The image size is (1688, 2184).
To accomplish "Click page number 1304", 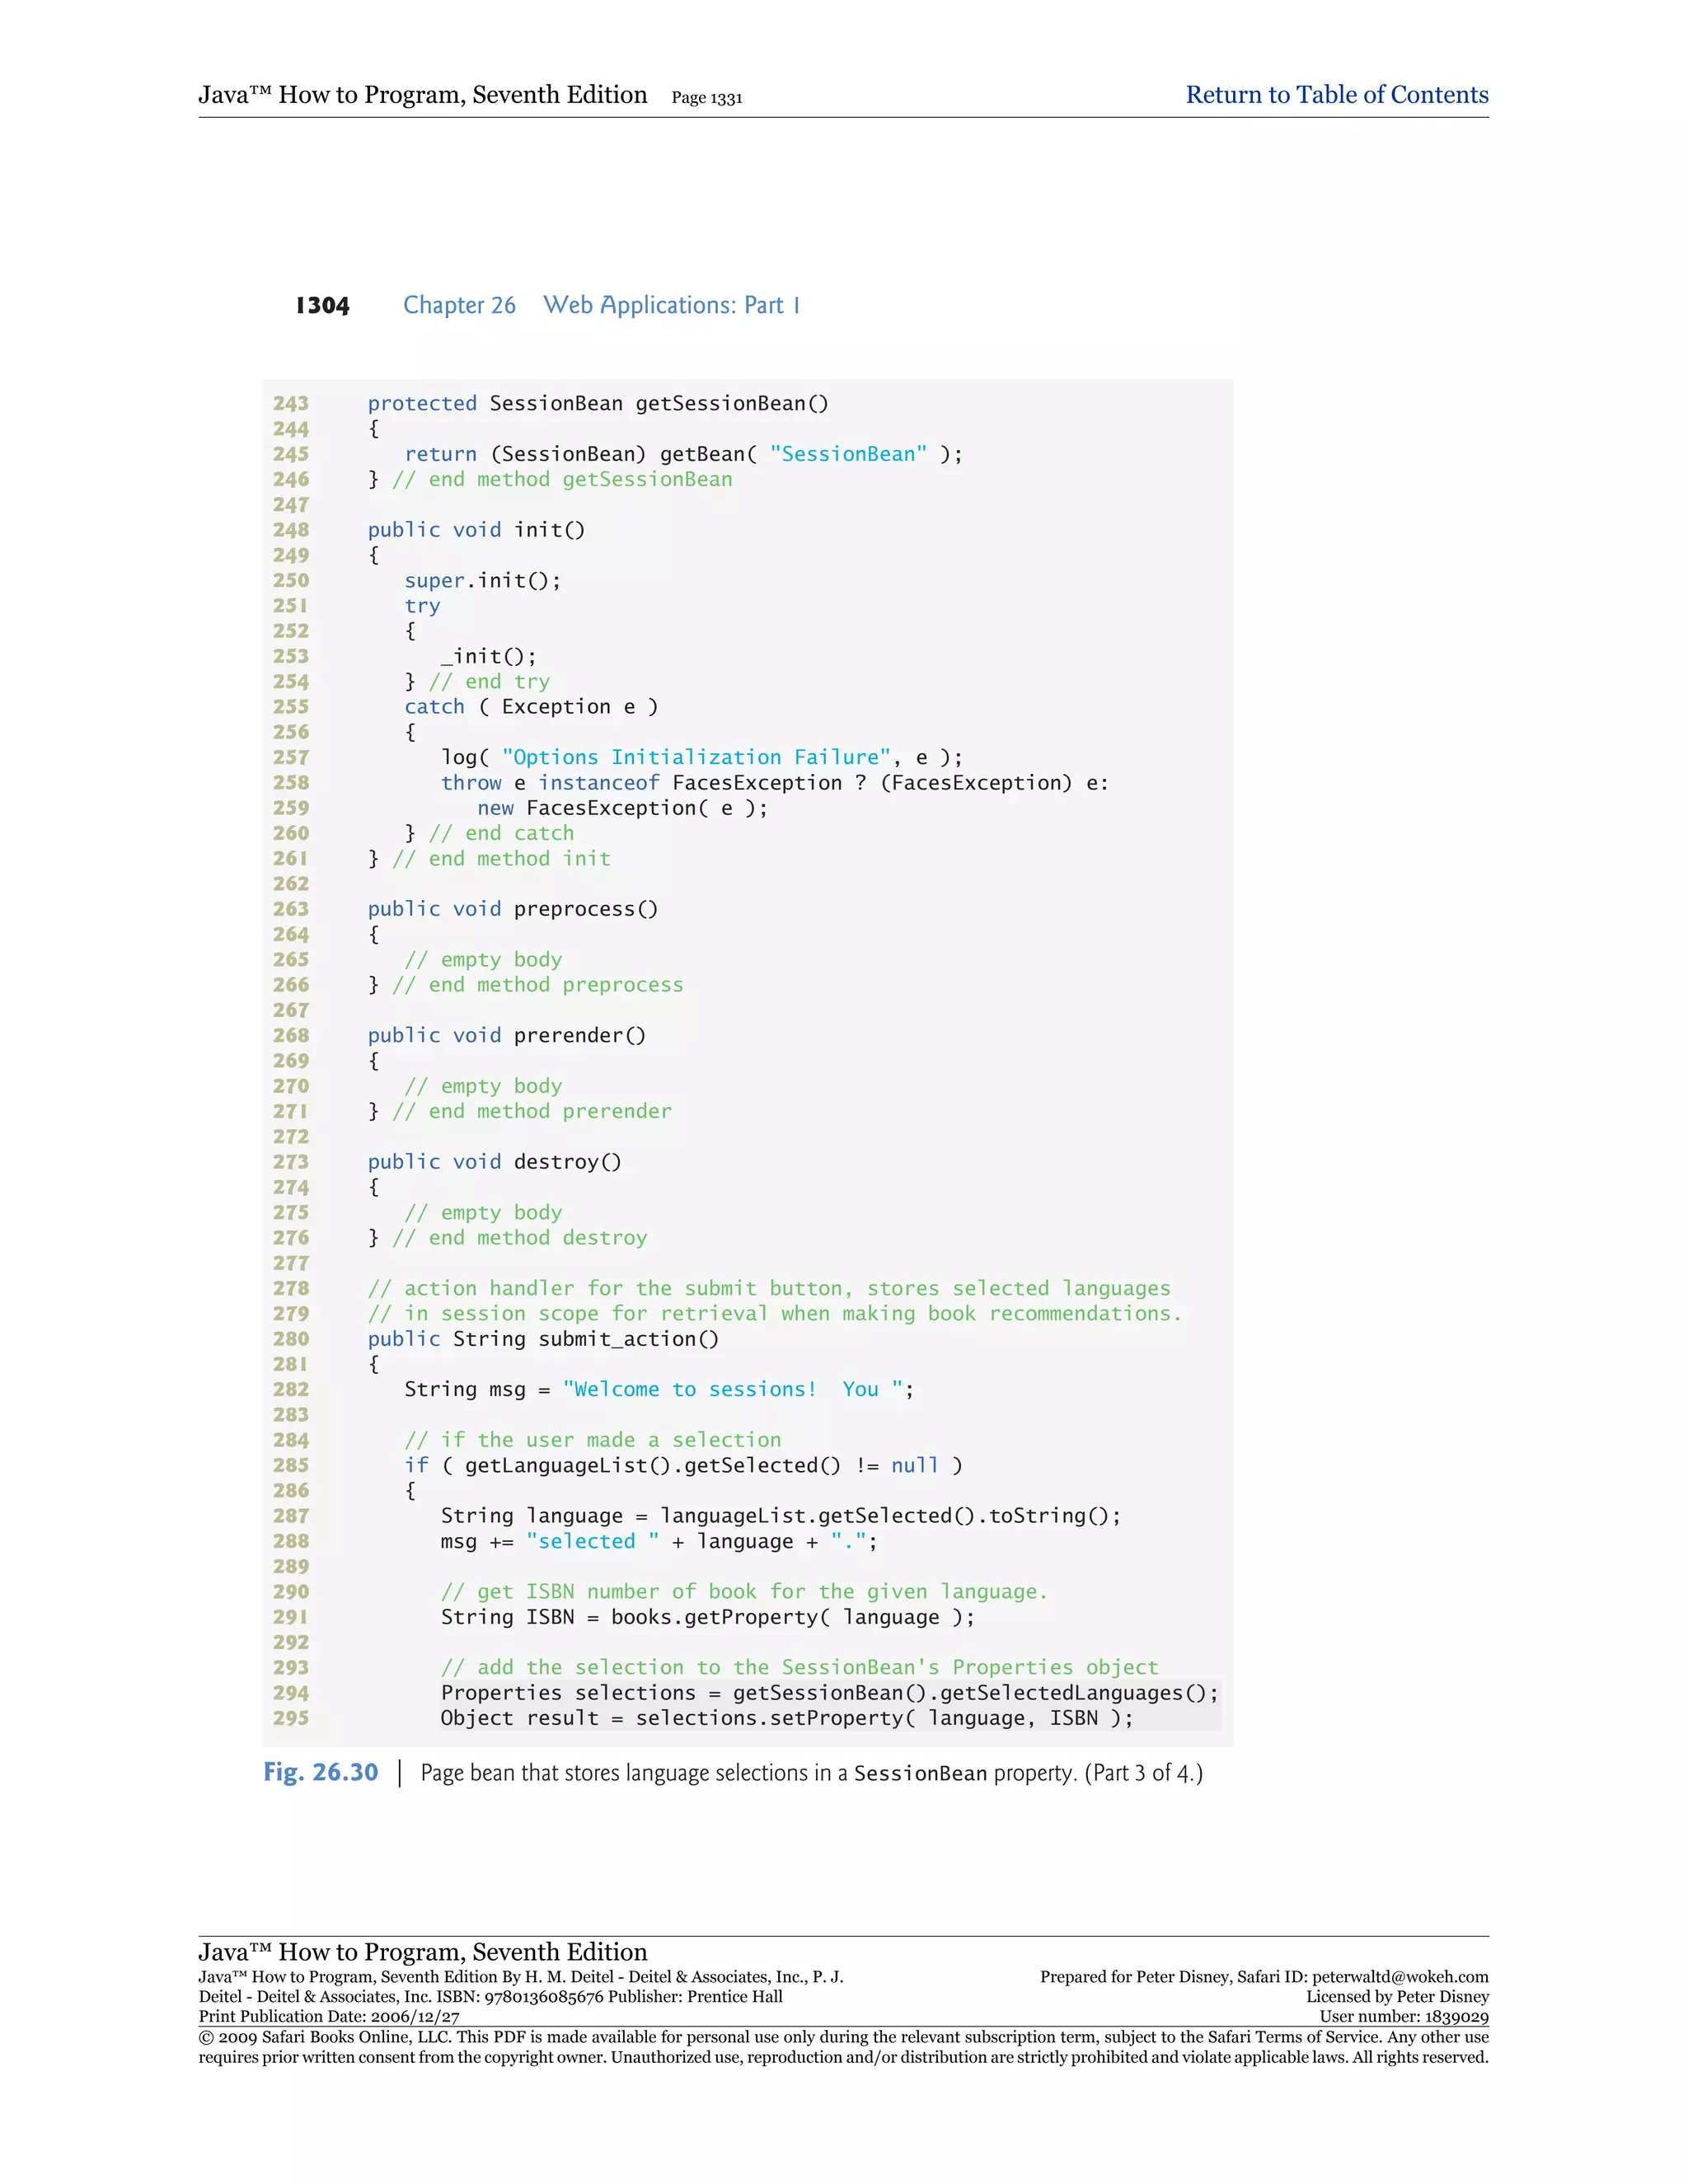I will pos(322,305).
